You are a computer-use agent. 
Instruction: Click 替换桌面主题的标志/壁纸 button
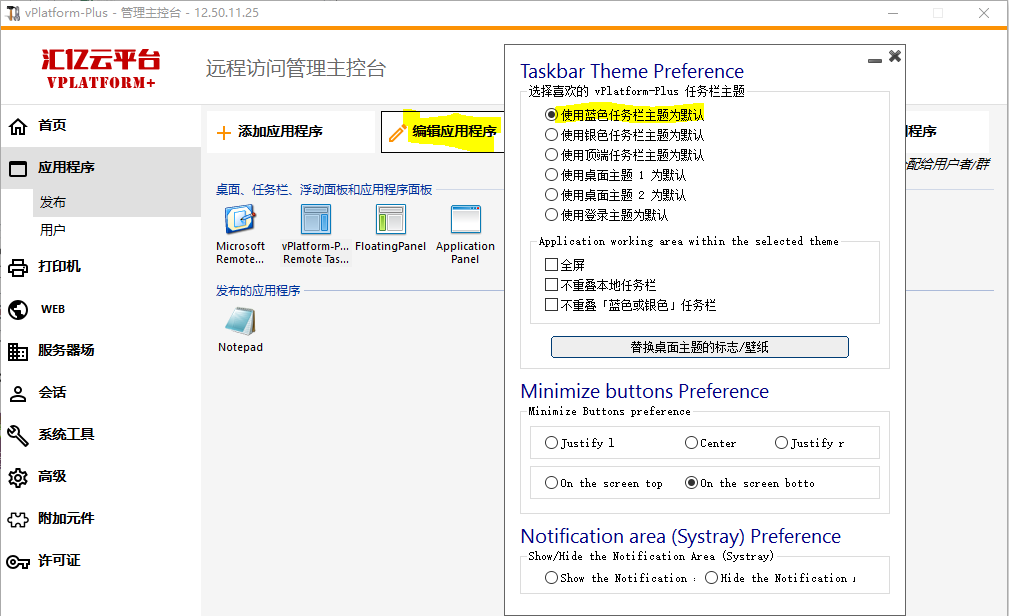pos(699,347)
